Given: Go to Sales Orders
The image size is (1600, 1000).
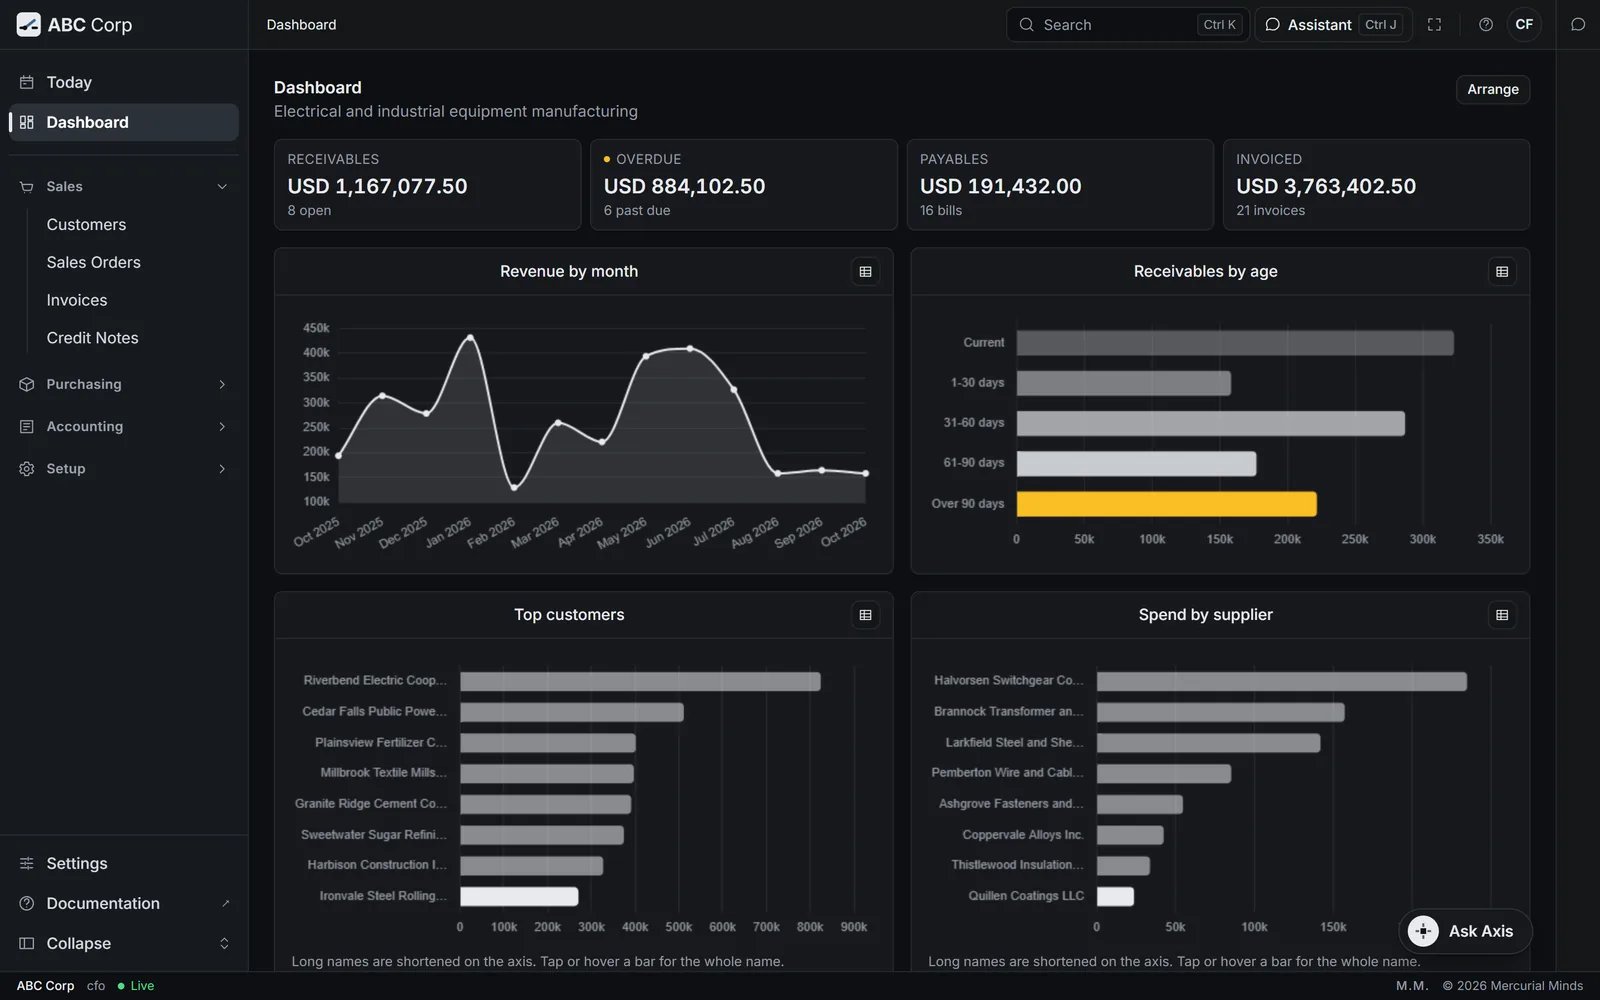Looking at the screenshot, I should point(94,262).
